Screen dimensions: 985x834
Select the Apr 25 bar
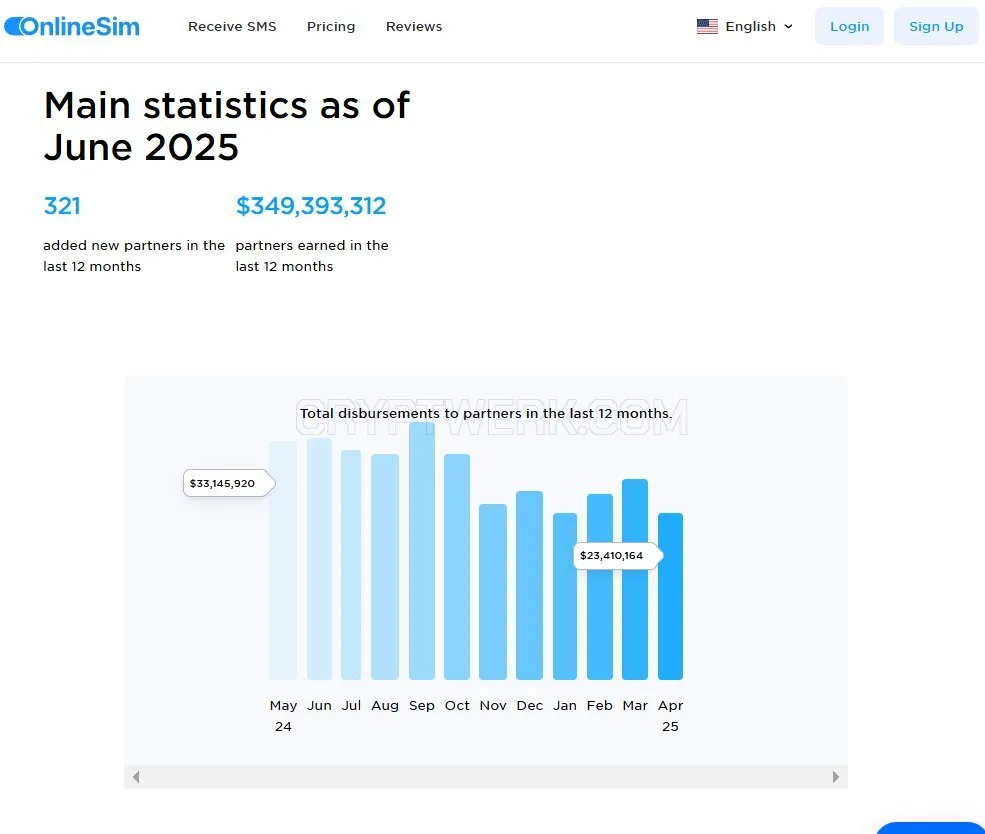tap(670, 596)
